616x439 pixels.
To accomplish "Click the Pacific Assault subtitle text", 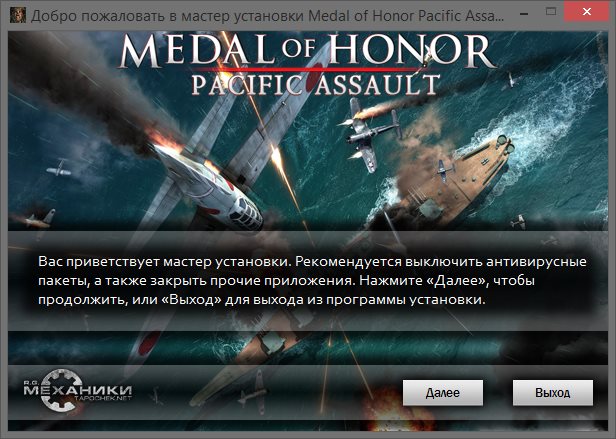I will point(316,85).
